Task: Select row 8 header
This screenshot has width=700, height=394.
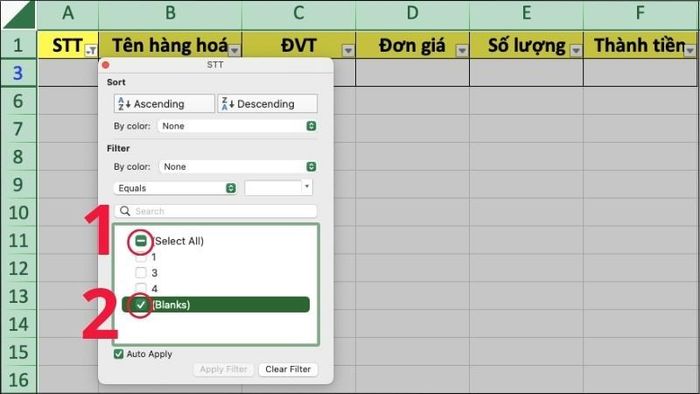Action: [x=18, y=157]
